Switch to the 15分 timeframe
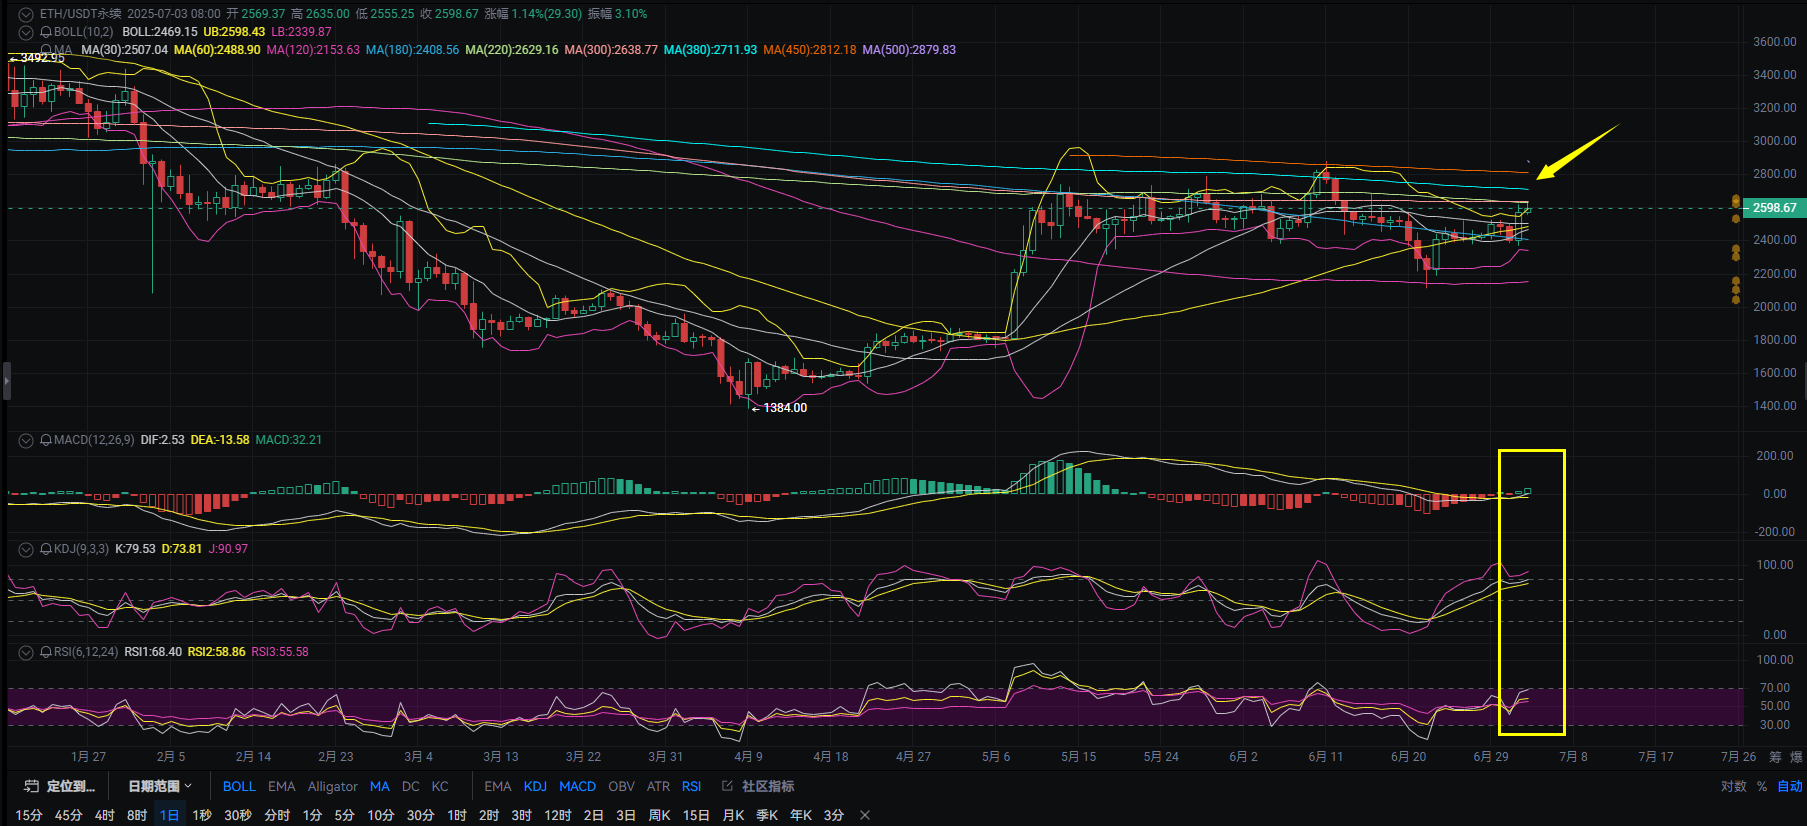 29,815
